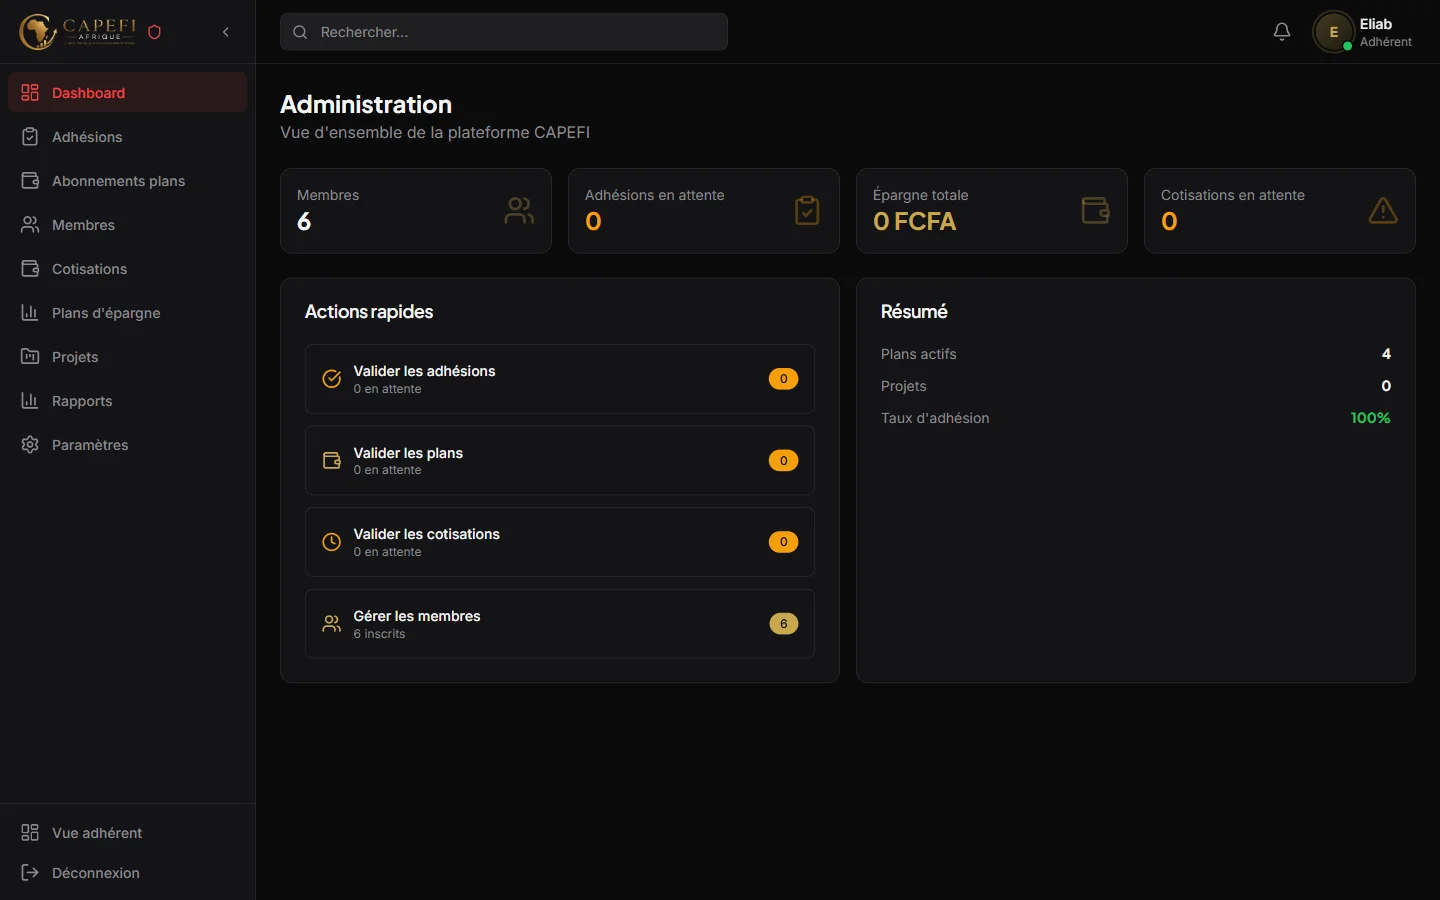1440x900 pixels.
Task: Click the Administration page heading
Action: [366, 104]
